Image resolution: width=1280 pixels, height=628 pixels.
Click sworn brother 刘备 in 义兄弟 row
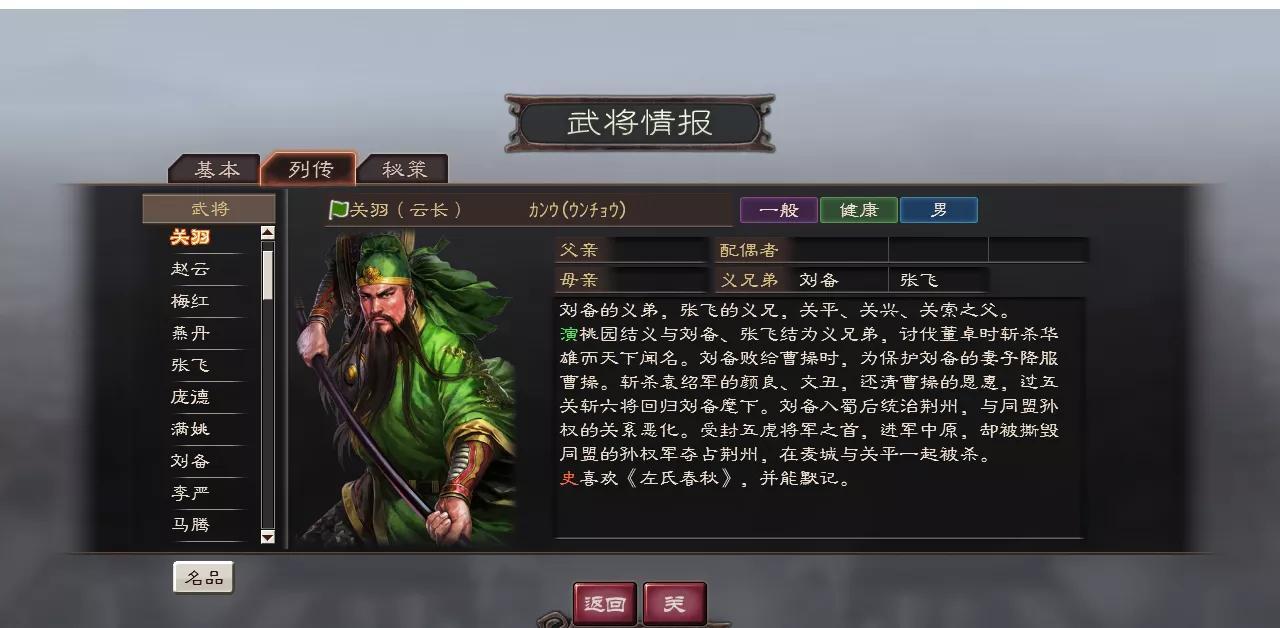[x=819, y=280]
